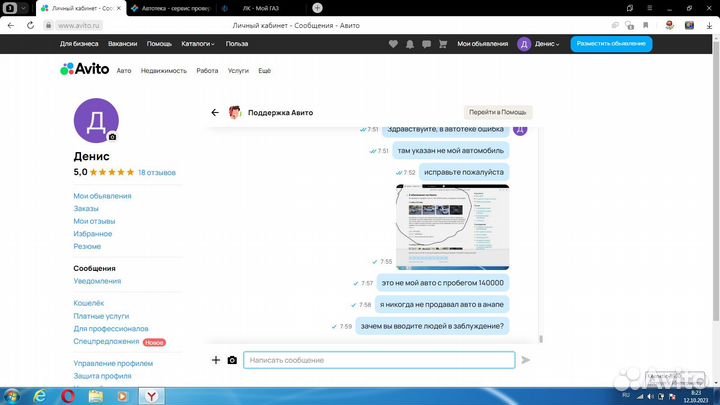This screenshot has width=720, height=405.
Task: Attach a photo with the camera icon
Action: point(232,360)
